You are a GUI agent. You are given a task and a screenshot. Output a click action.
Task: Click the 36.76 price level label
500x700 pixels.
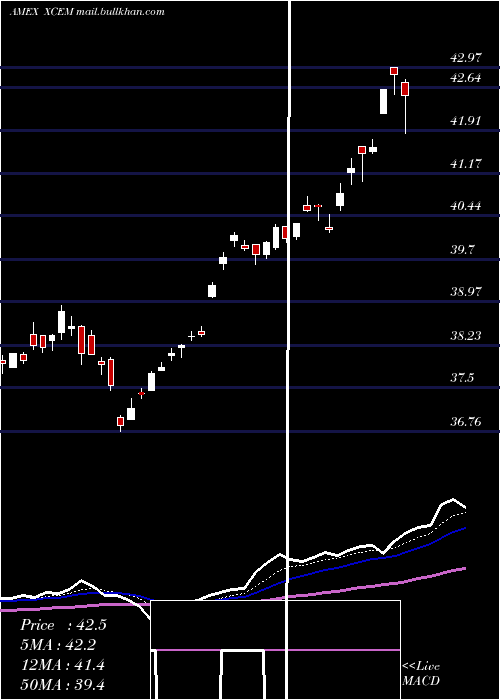point(466,421)
